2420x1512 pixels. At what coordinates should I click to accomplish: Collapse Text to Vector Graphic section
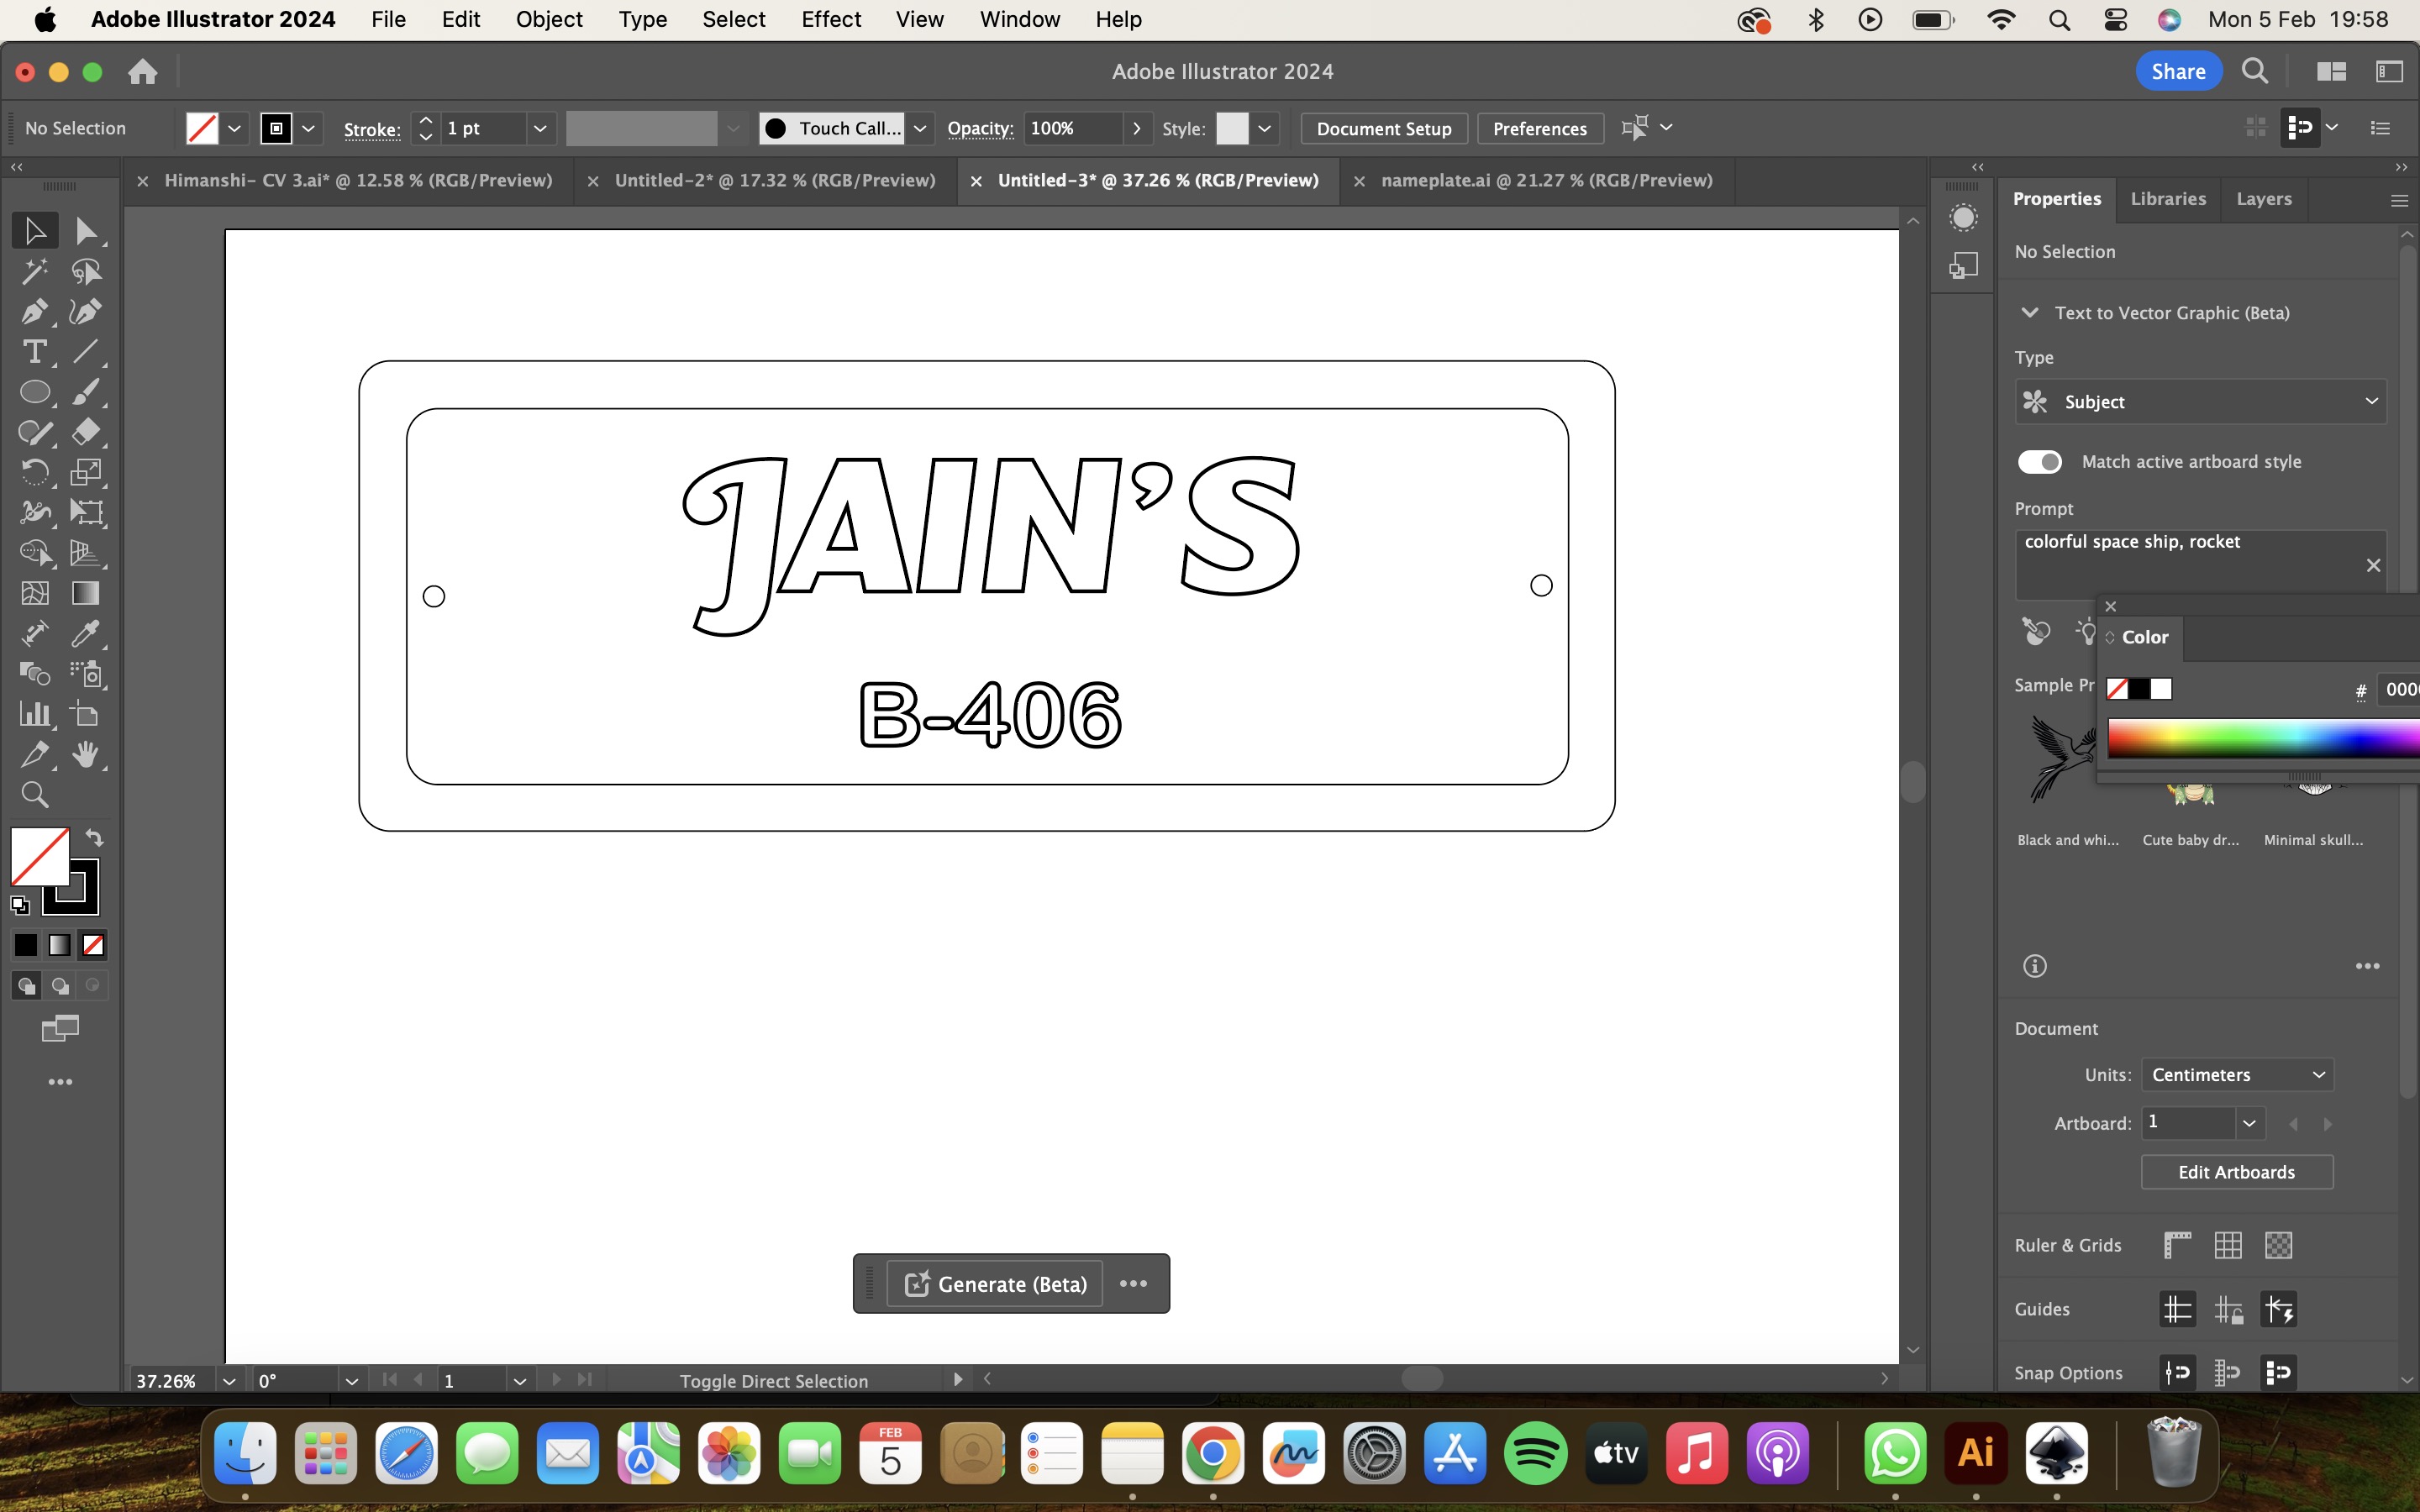coord(2029,313)
